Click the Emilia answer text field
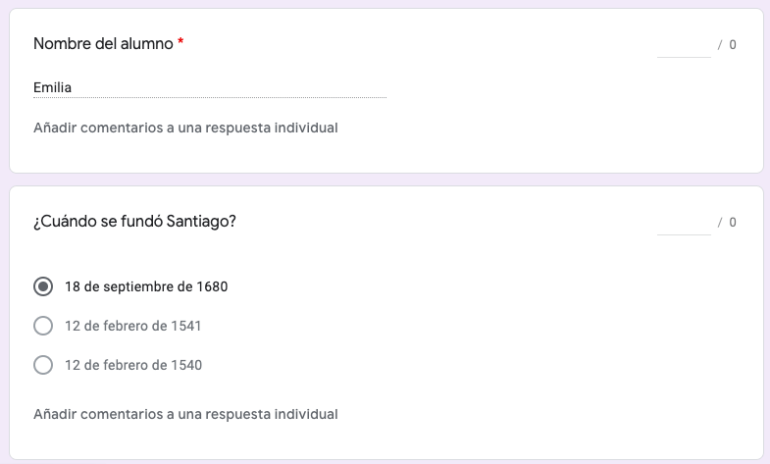 (210, 88)
